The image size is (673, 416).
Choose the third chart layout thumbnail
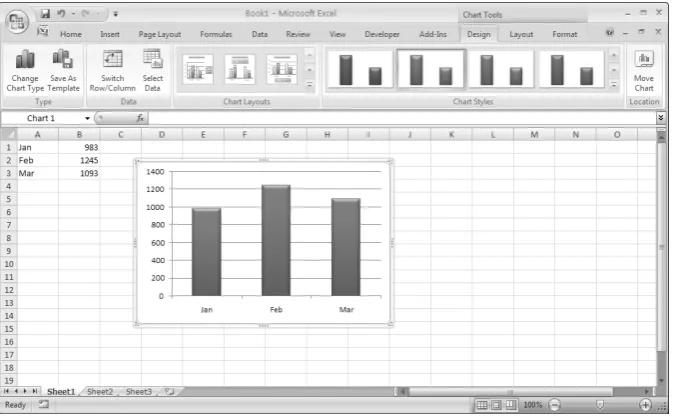(x=282, y=69)
